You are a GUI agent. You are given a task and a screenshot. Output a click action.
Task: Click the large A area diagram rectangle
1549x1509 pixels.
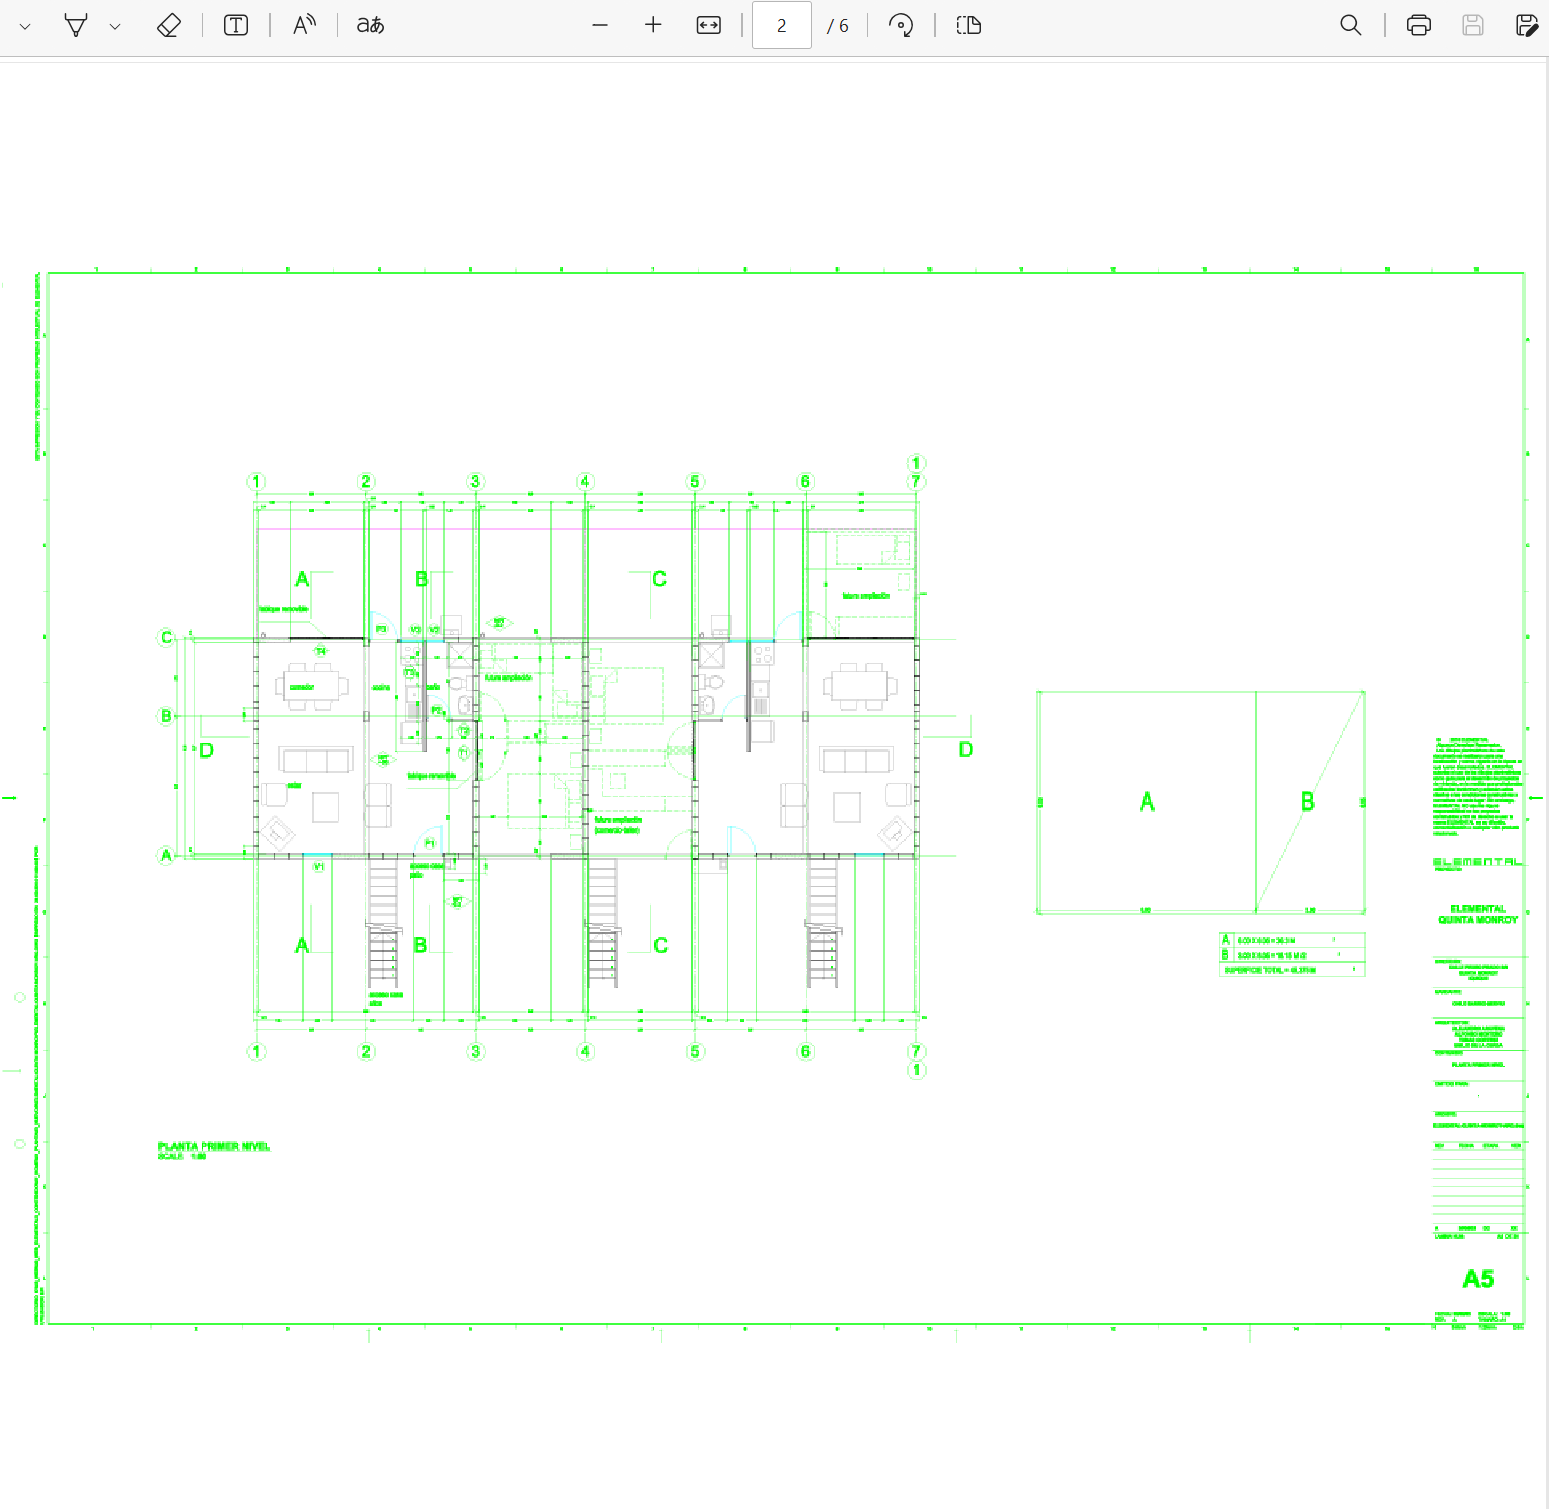1146,802
